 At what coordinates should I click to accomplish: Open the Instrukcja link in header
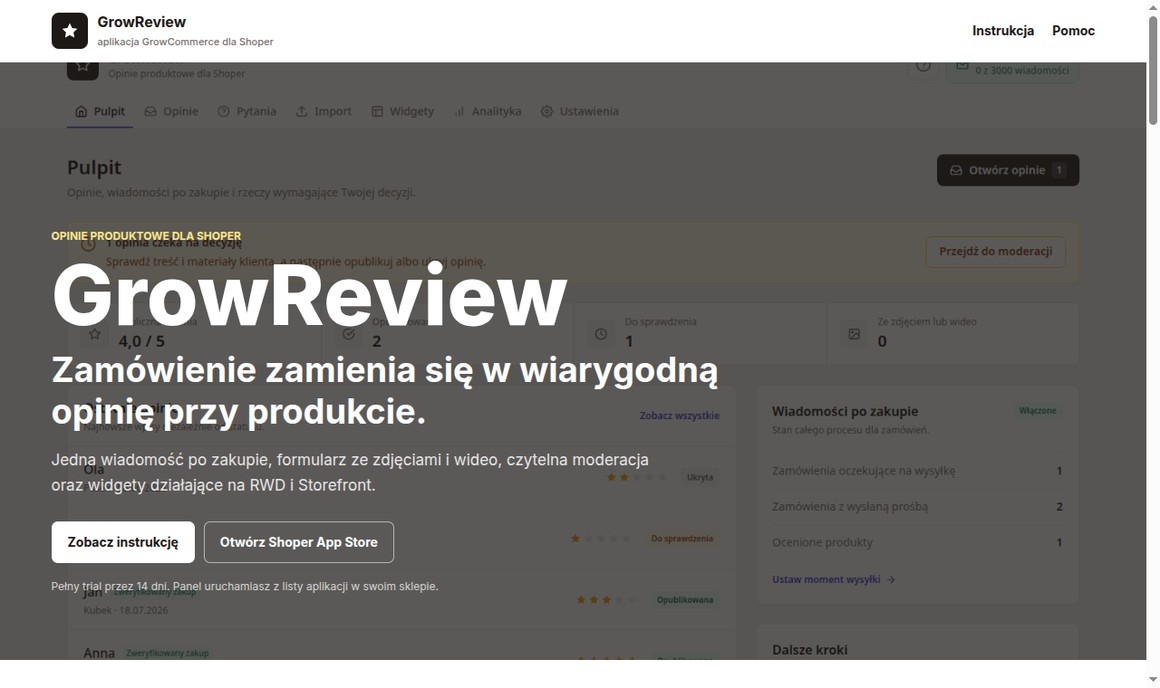tap(1002, 30)
